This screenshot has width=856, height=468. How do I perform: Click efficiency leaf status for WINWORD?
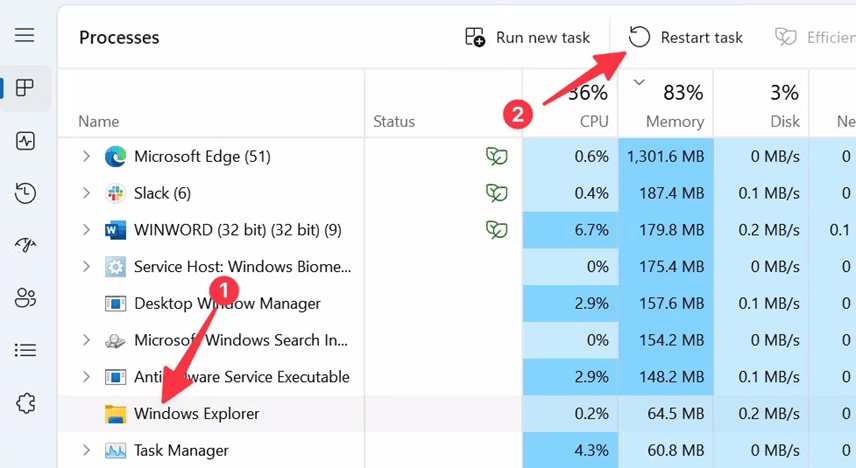pyautogui.click(x=497, y=230)
